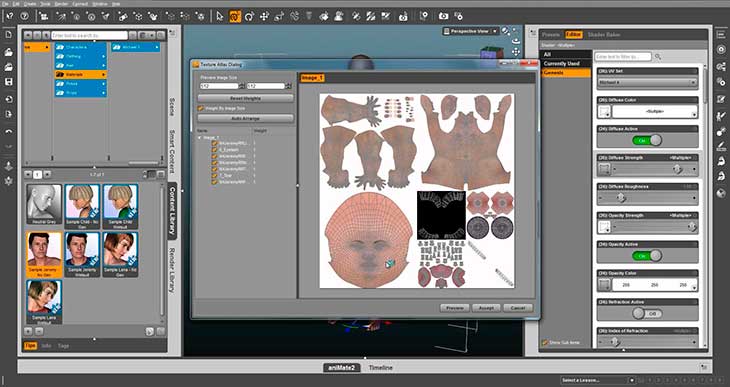Viewport: 730px width, 387px height.
Task: Collapse the Image_1 tree node
Action: [200, 138]
